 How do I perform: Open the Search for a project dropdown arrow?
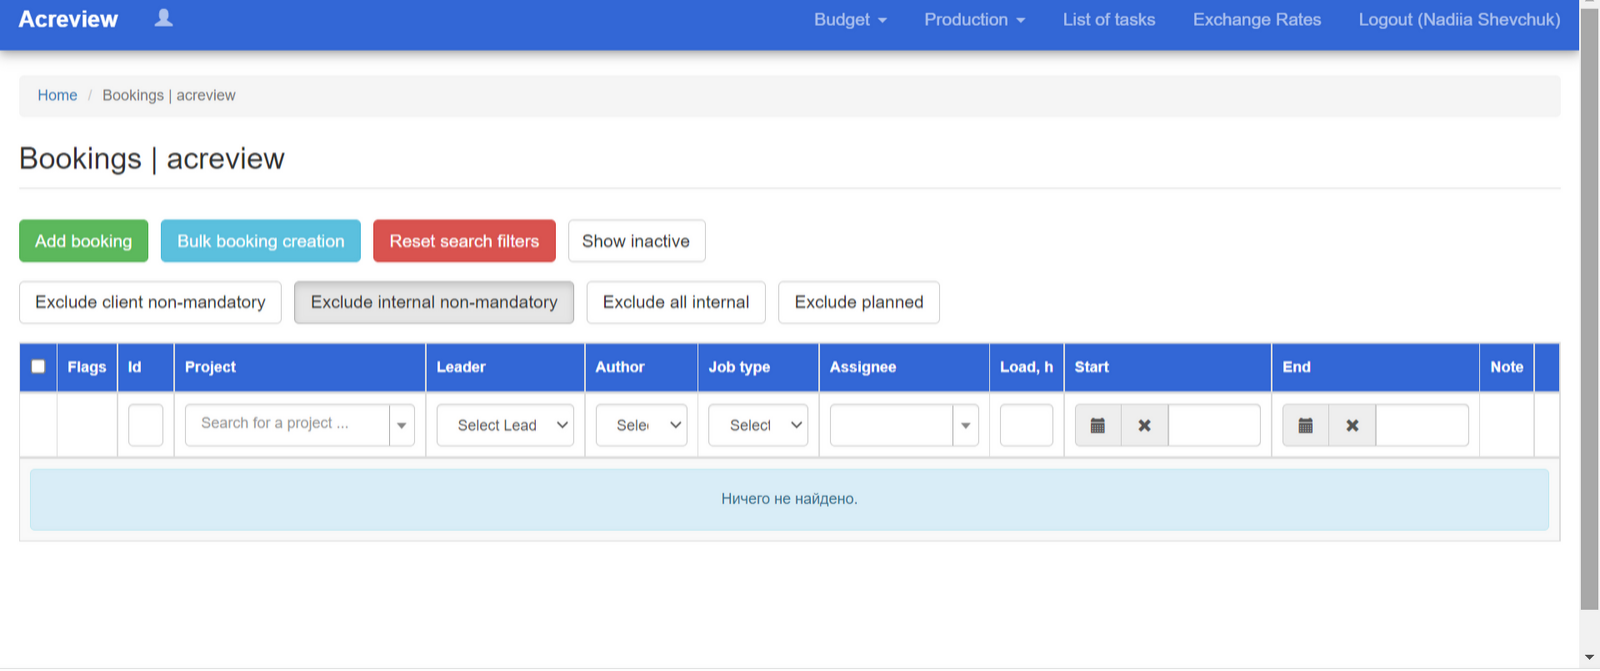[x=402, y=425]
